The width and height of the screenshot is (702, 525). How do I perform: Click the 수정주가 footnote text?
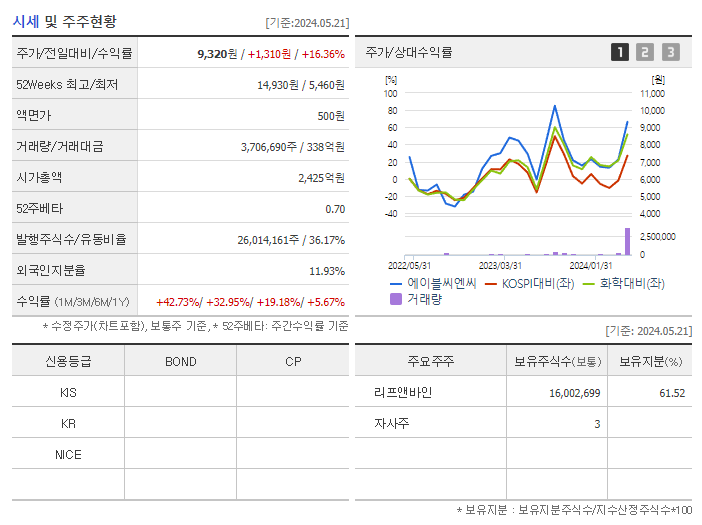[195, 326]
